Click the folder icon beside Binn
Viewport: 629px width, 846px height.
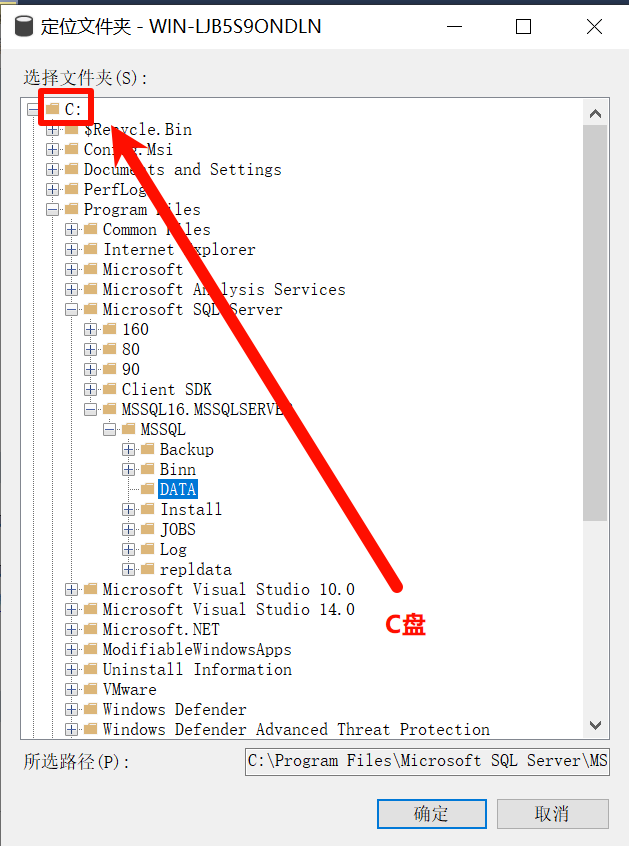[147, 469]
